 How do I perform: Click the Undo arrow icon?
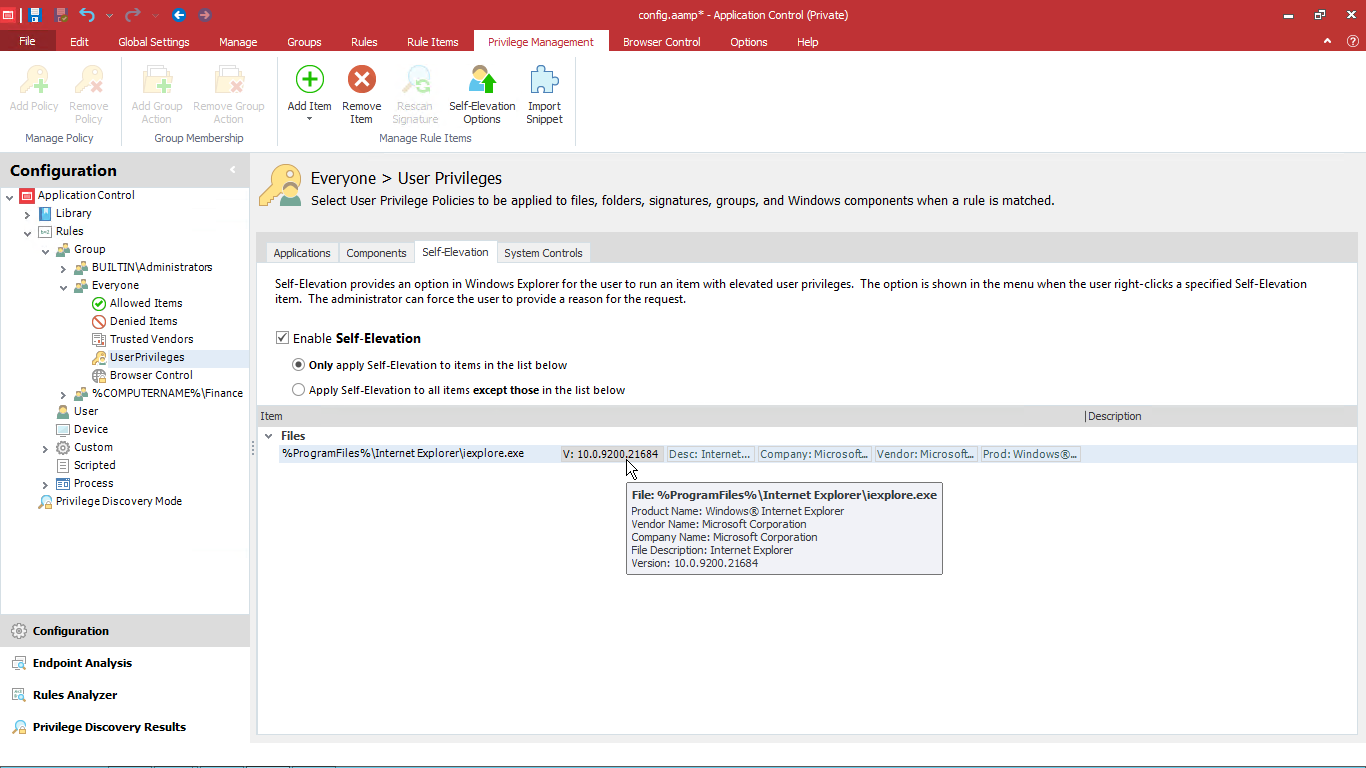[87, 15]
